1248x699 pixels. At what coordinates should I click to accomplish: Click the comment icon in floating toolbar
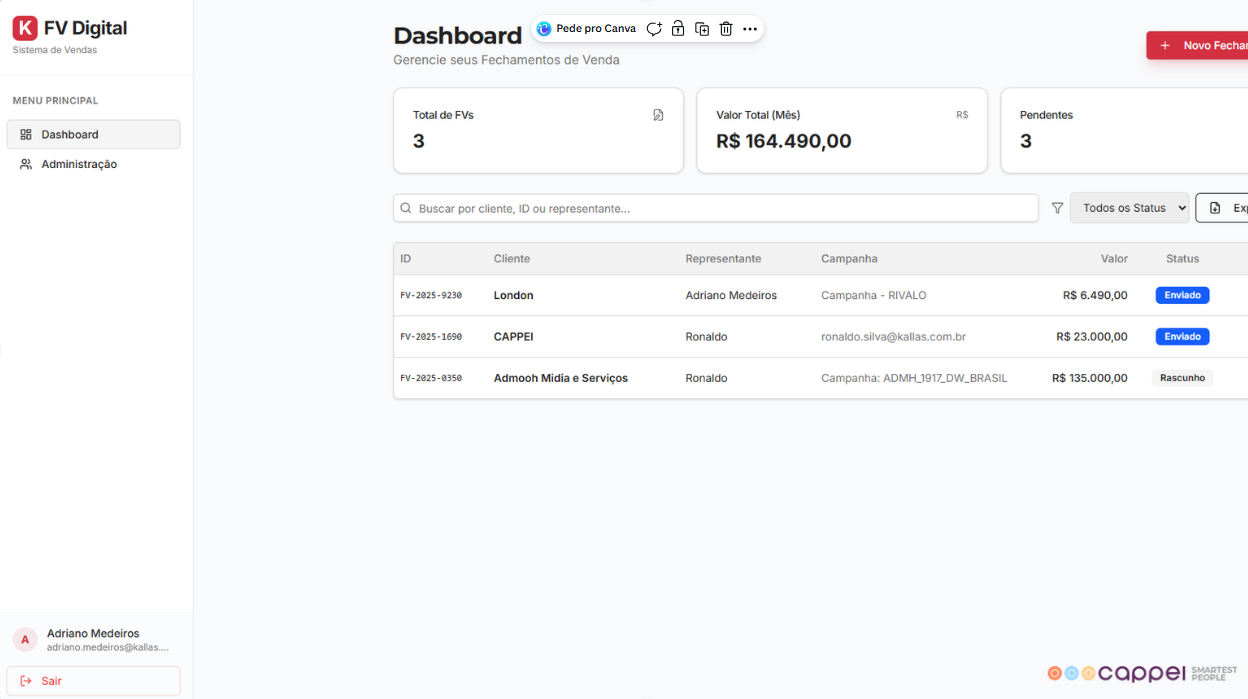(x=654, y=29)
